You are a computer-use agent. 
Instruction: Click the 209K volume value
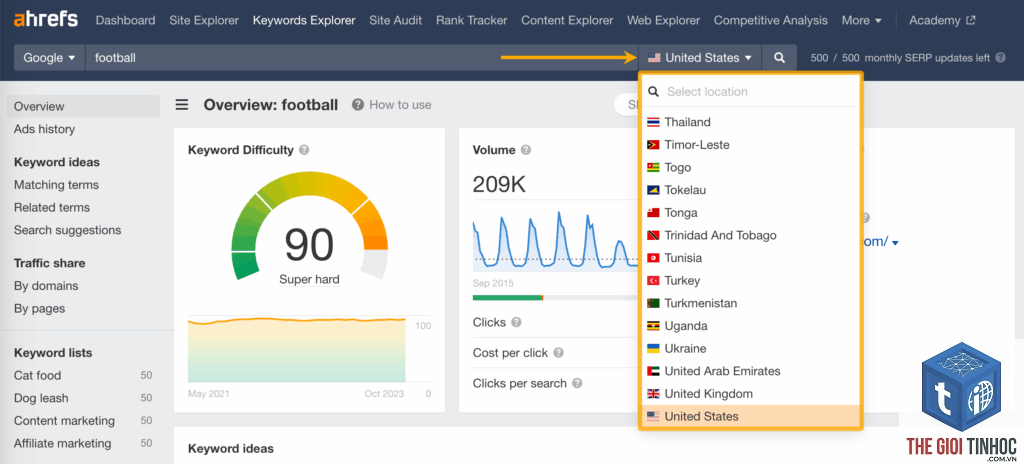pos(499,184)
